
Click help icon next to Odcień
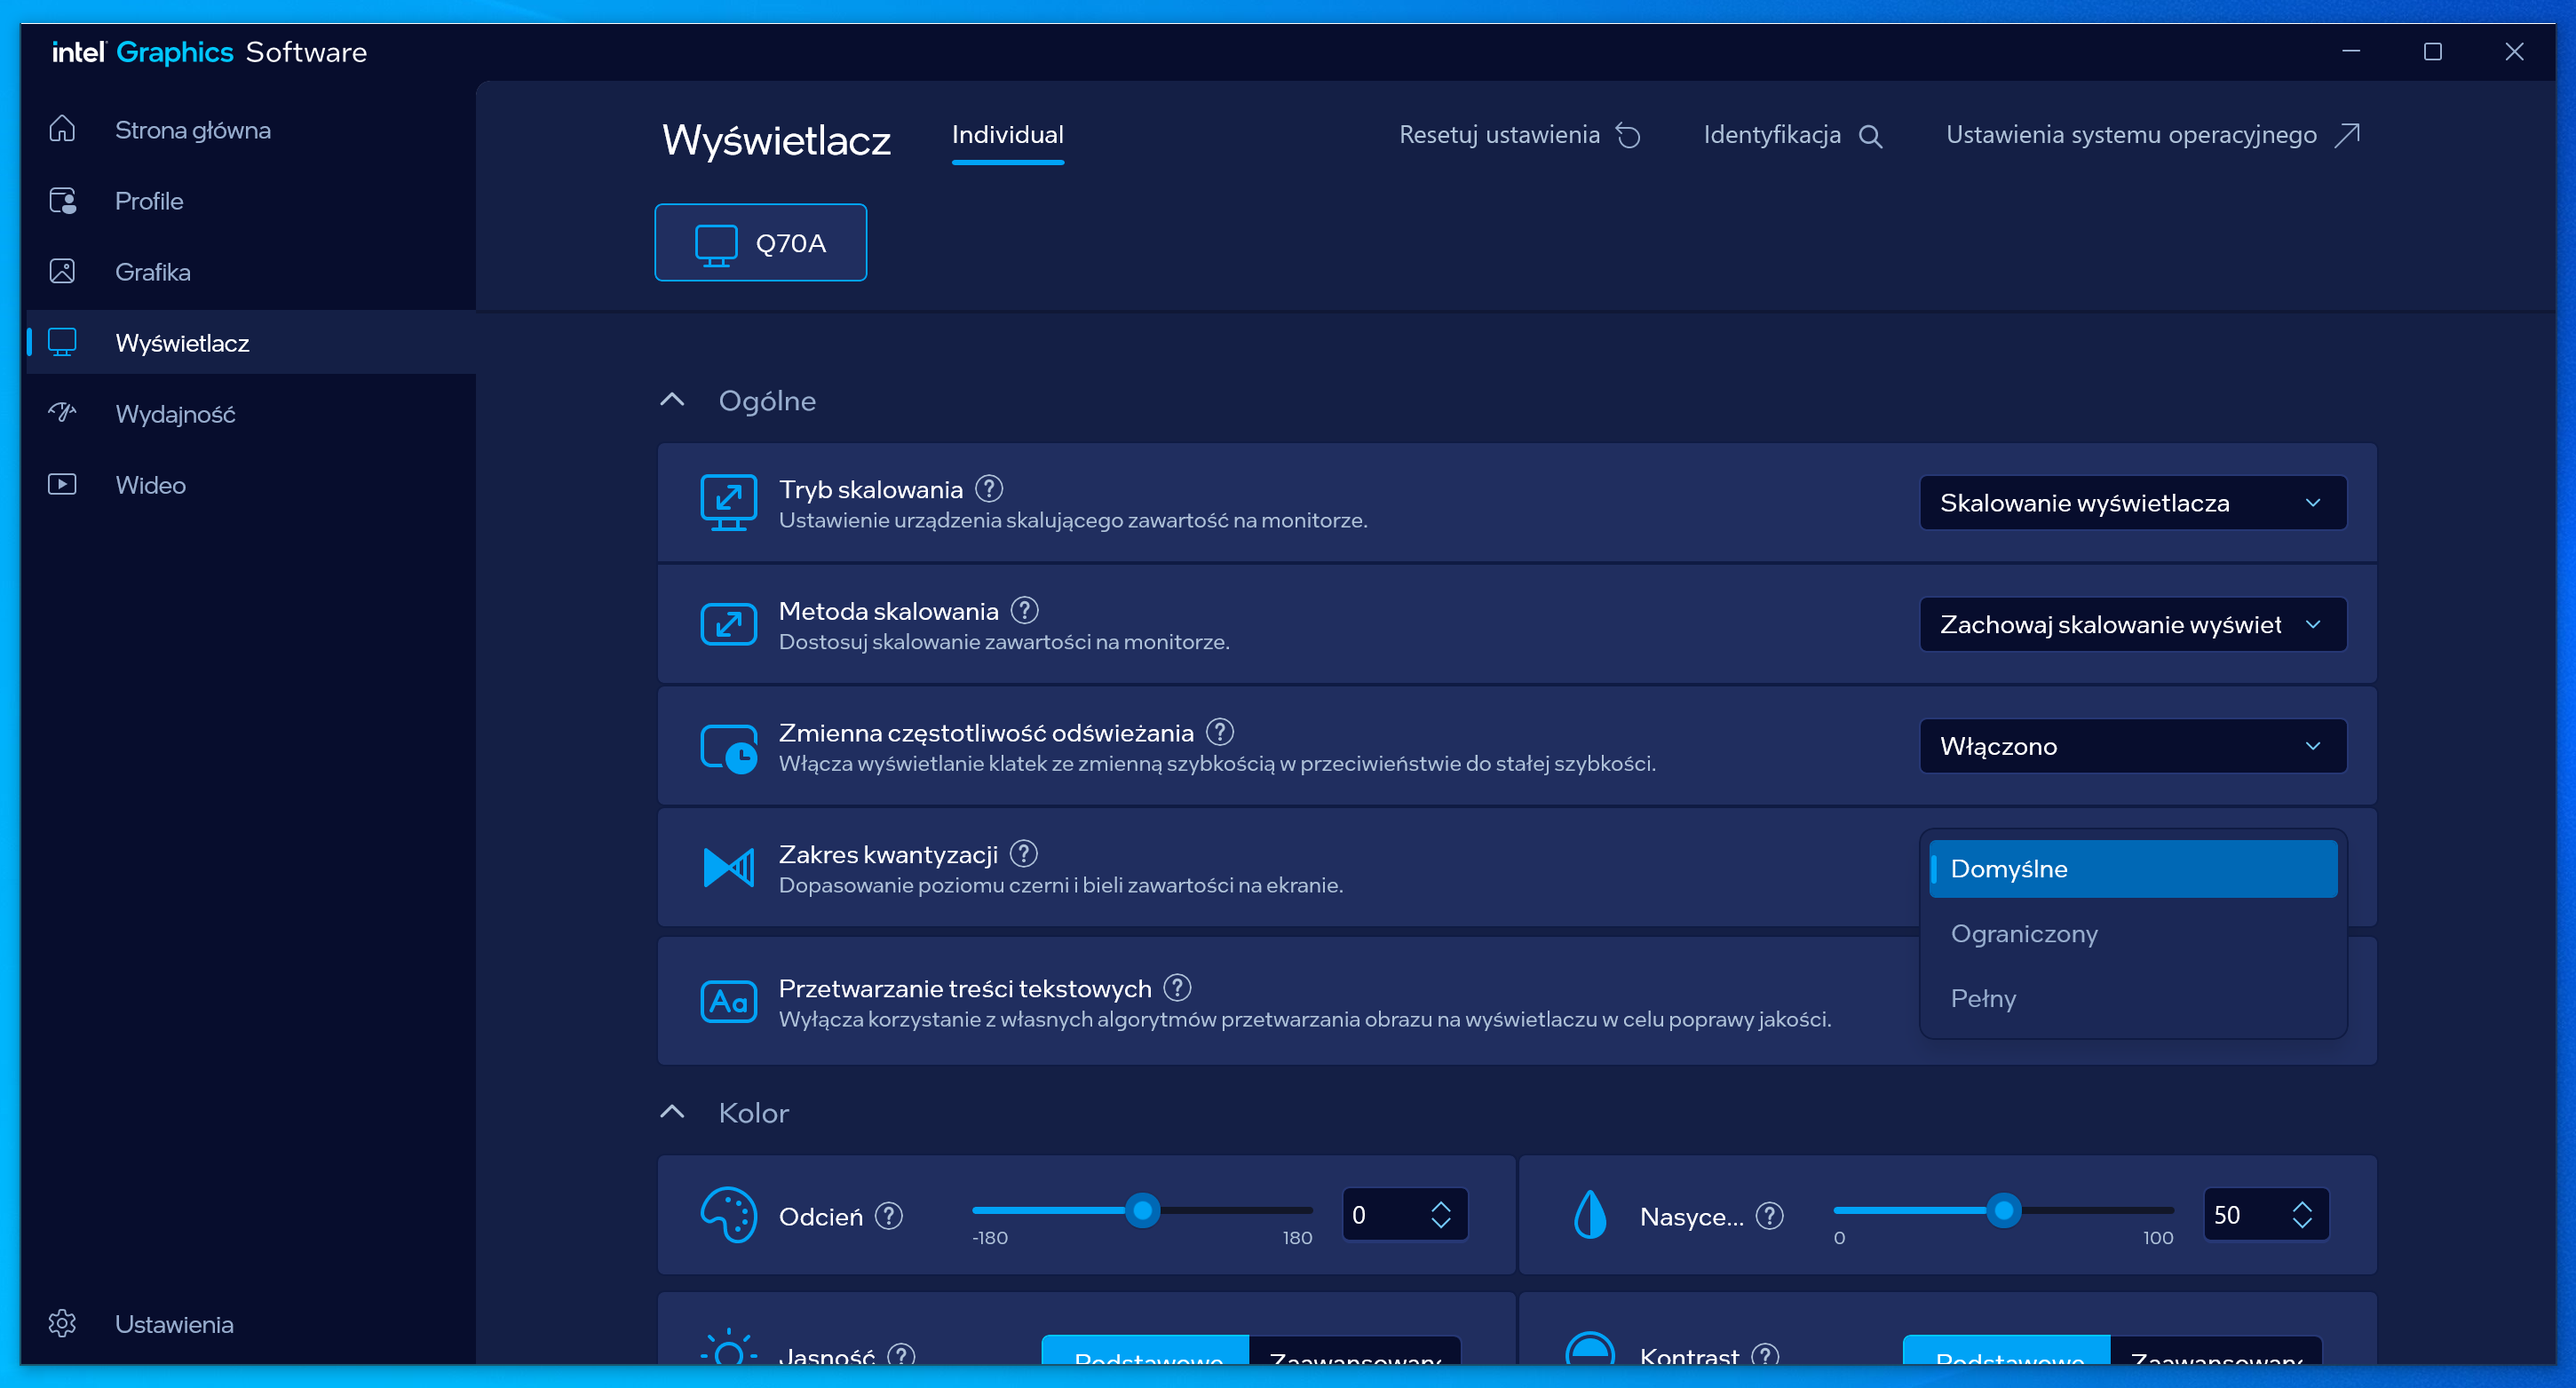888,1216
